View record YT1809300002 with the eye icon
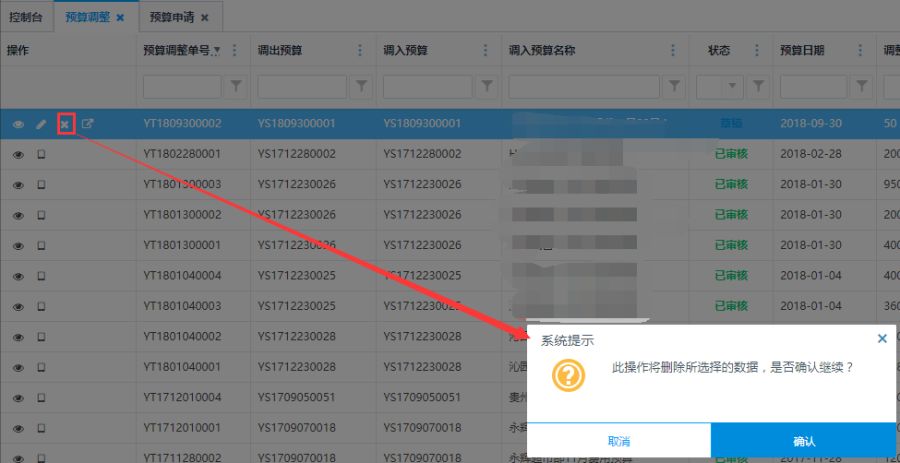 pyautogui.click(x=18, y=124)
